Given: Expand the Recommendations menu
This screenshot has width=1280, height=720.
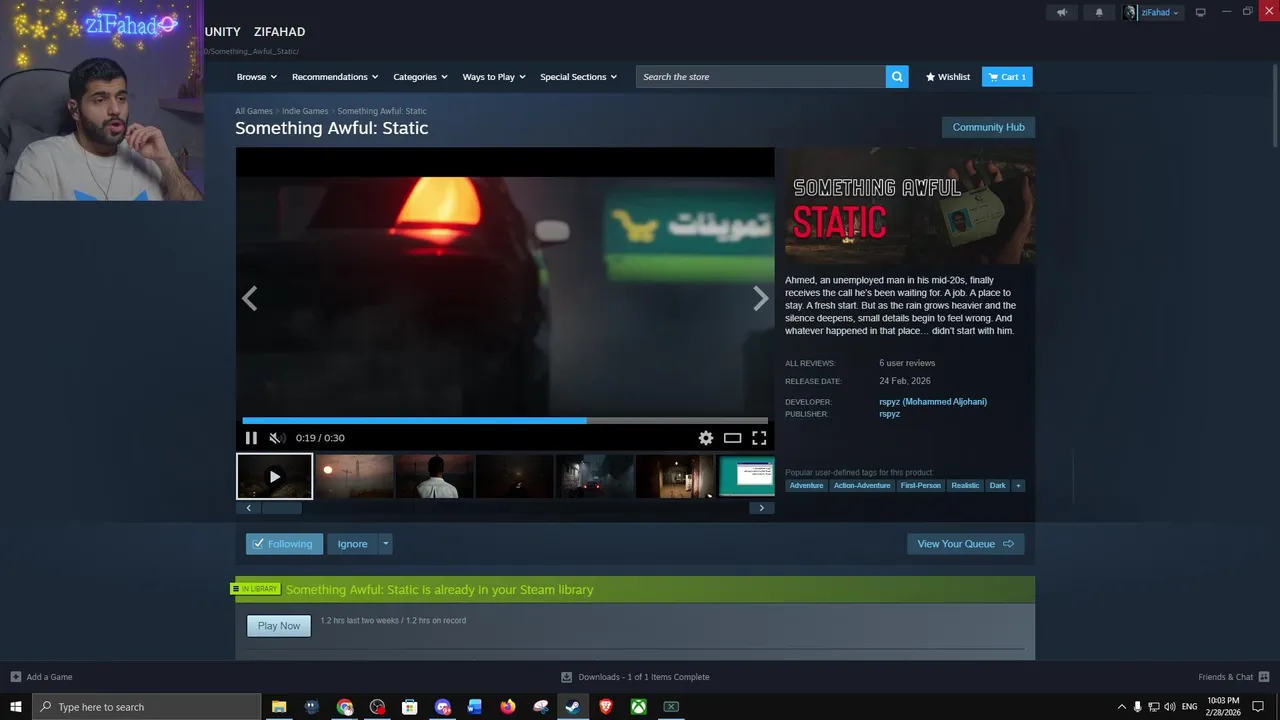Looking at the screenshot, I should coord(335,77).
